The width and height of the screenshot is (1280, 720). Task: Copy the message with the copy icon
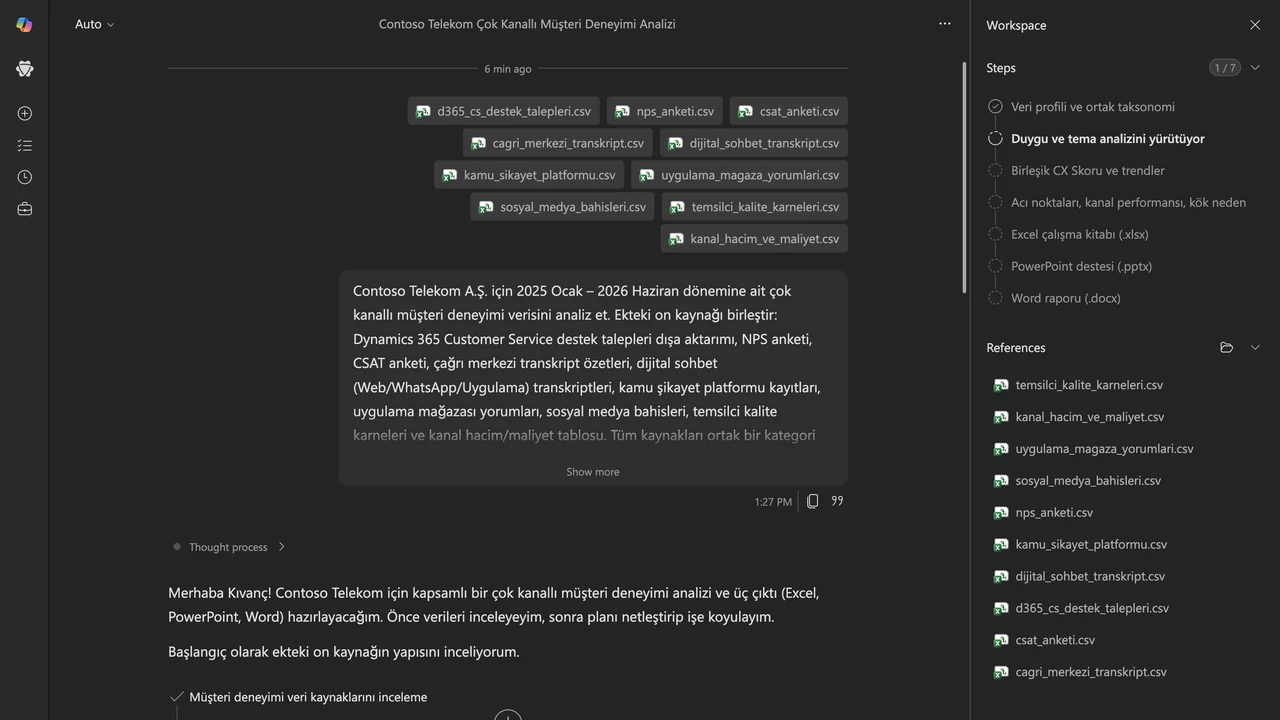click(x=812, y=501)
